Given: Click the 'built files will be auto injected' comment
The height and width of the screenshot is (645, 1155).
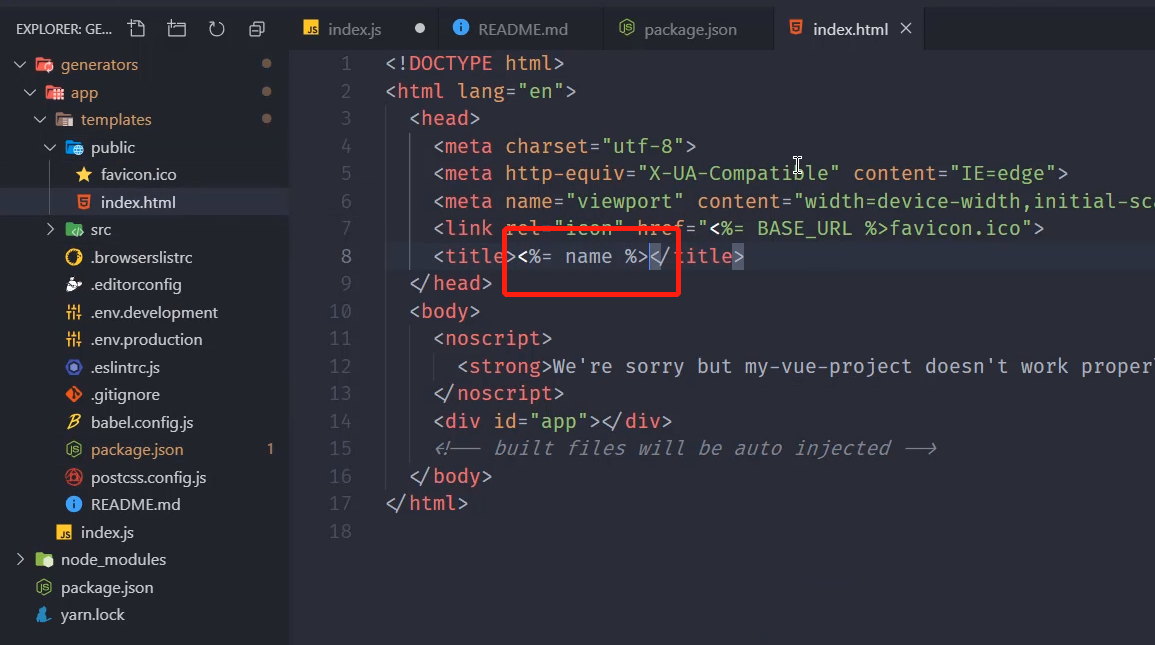Looking at the screenshot, I should click(685, 448).
